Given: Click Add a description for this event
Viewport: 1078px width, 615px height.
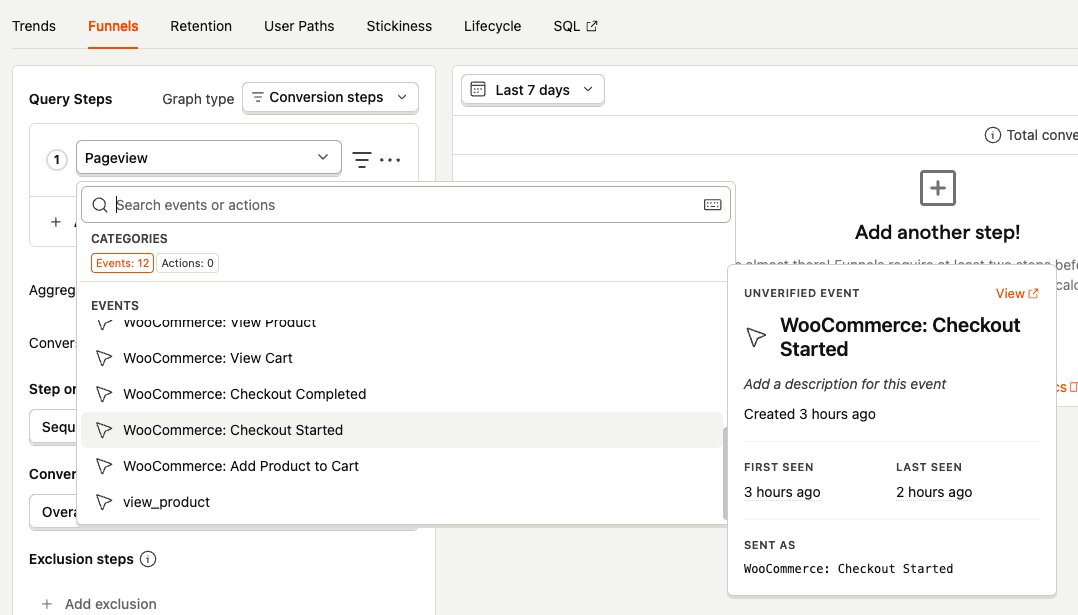Looking at the screenshot, I should click(x=845, y=384).
